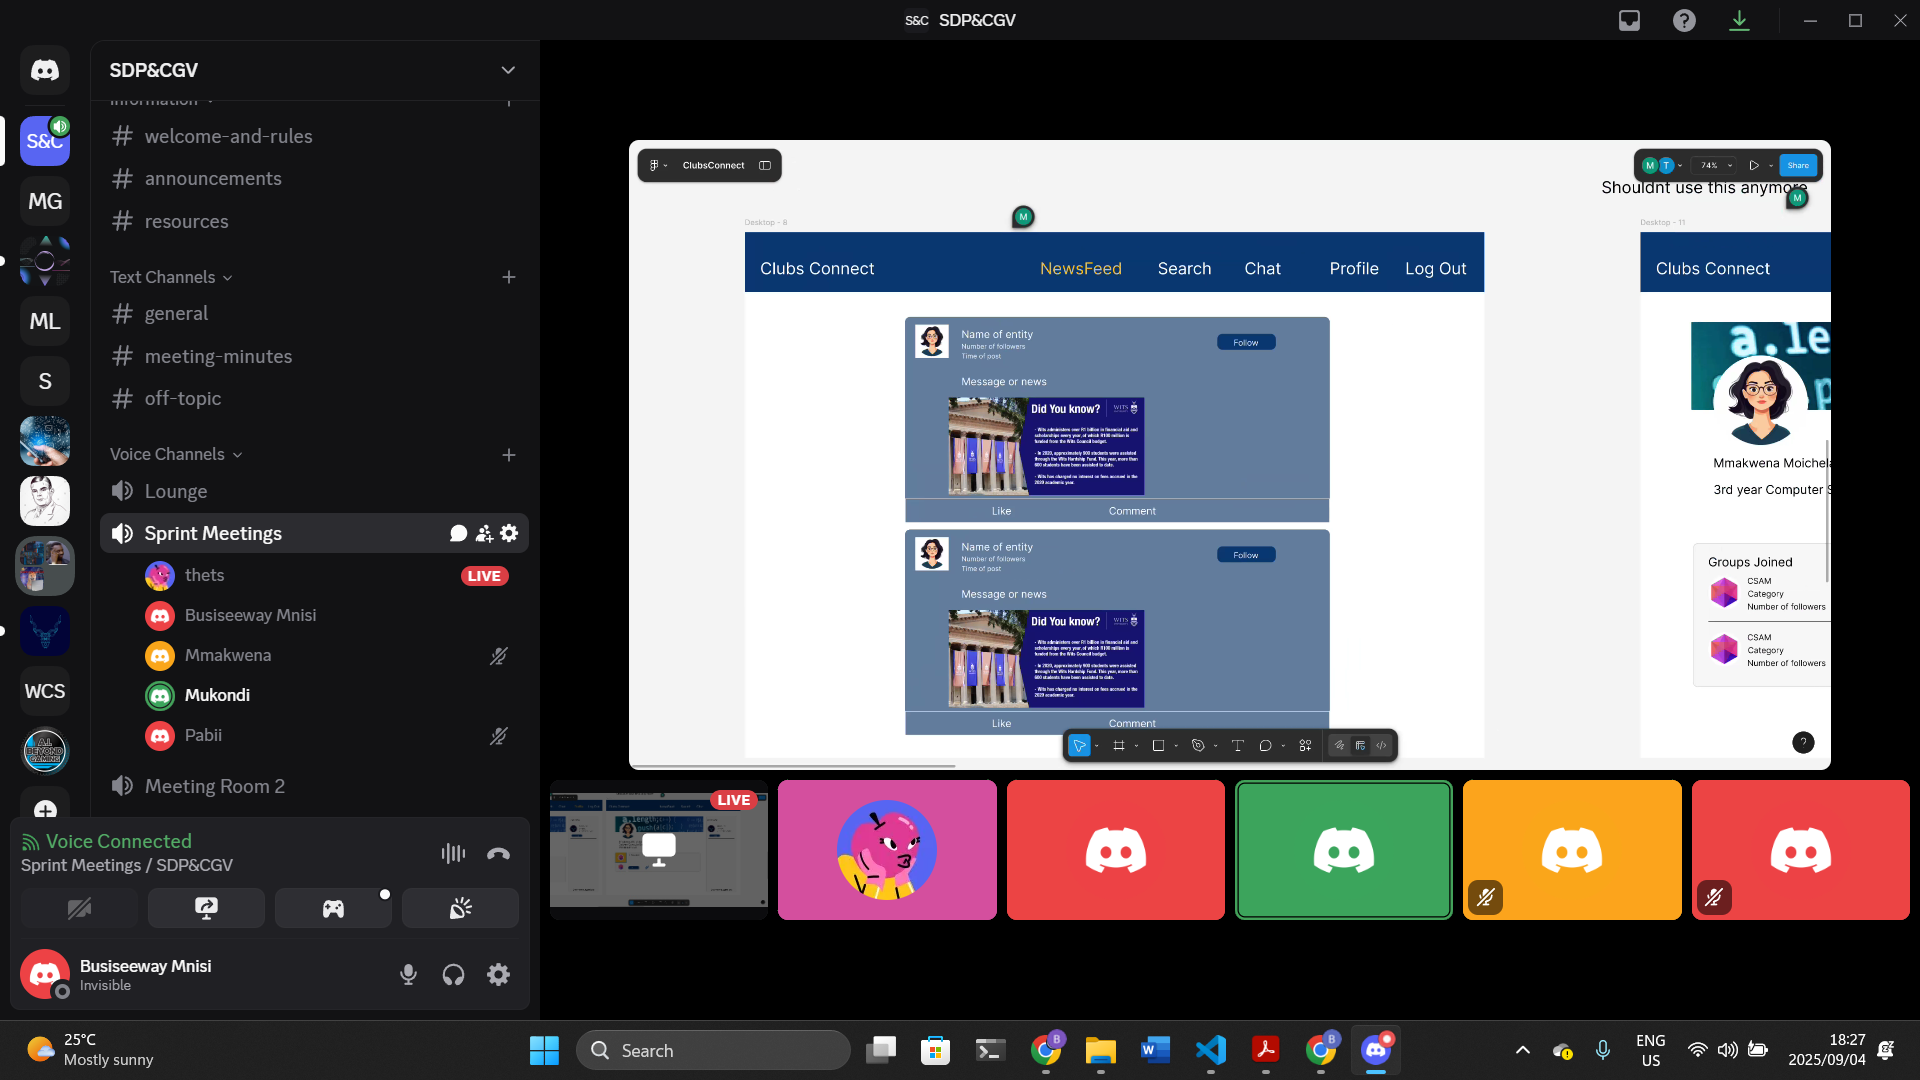Select the MG server in sidebar

click(45, 201)
